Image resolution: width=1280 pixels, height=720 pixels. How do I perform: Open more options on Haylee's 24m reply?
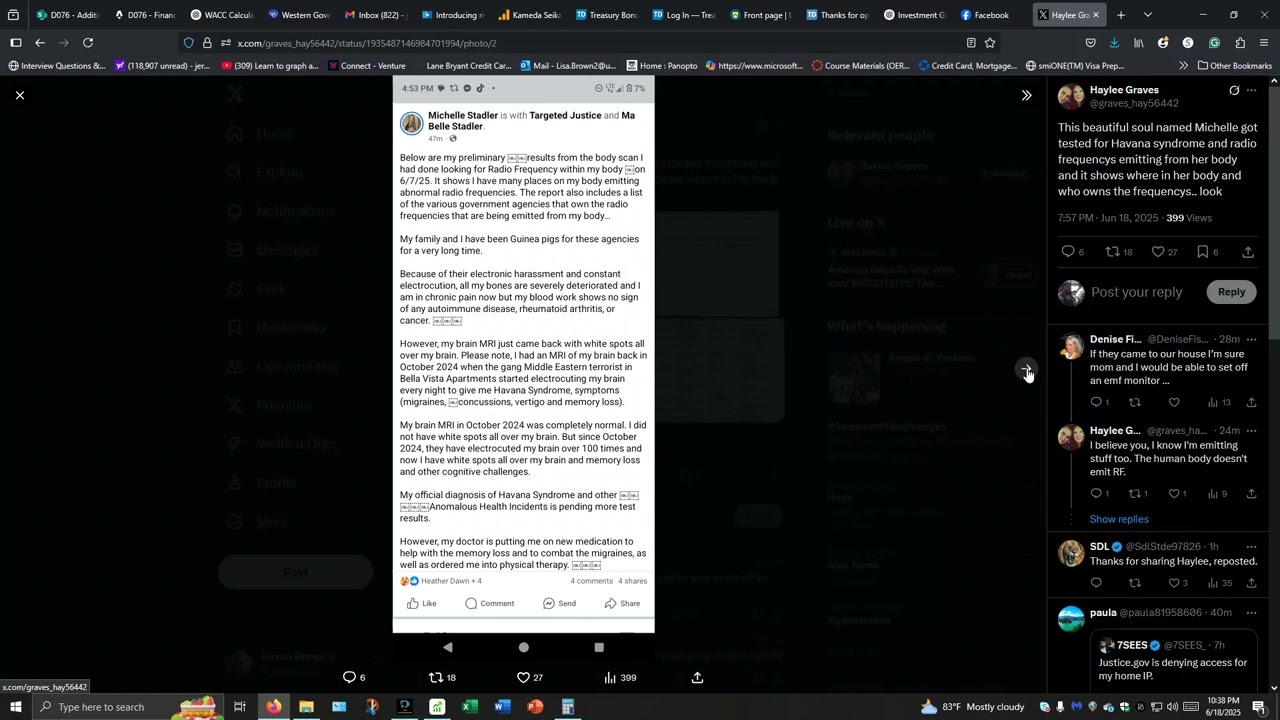tap(1251, 431)
